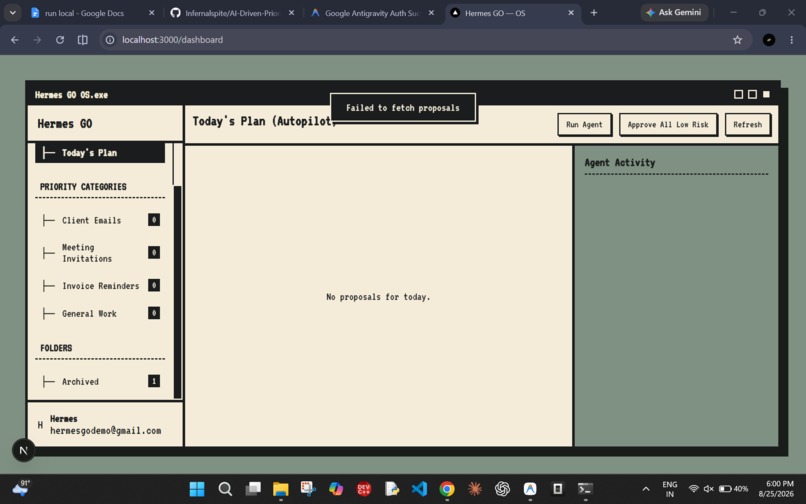Image resolution: width=806 pixels, height=504 pixels.
Task: Reload the current page
Action: (x=60, y=40)
